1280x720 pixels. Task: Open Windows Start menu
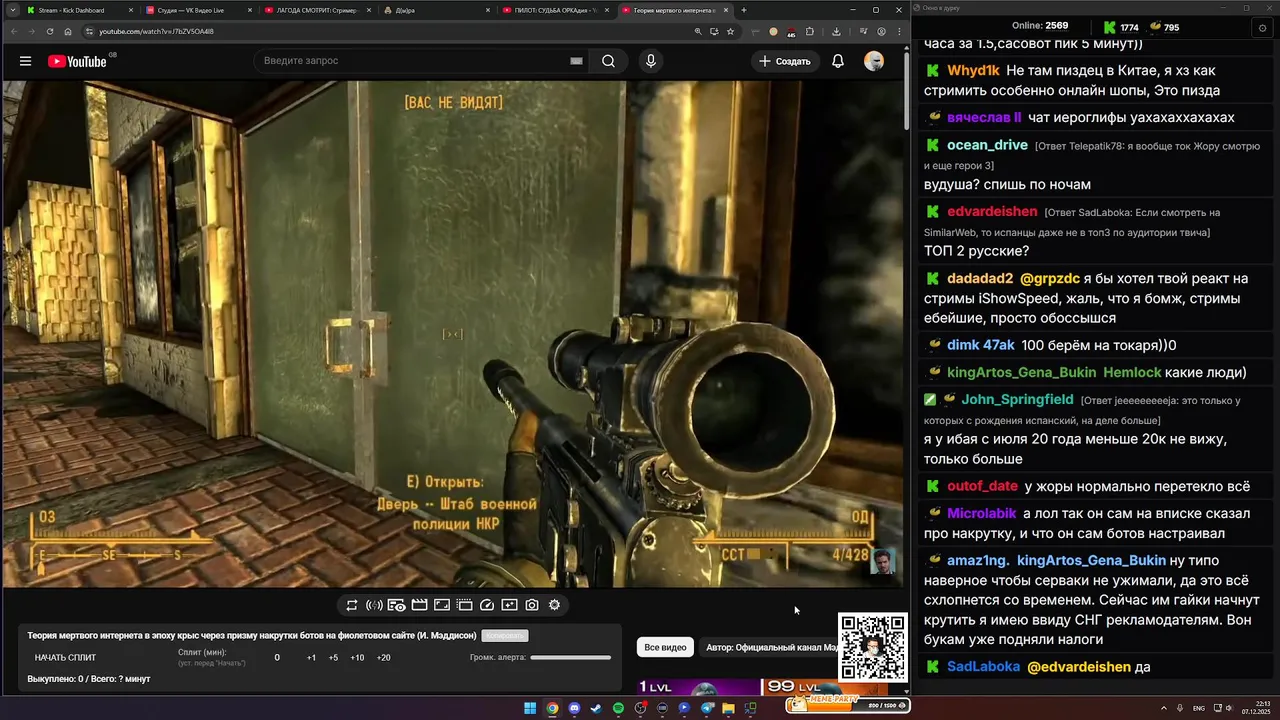(530, 708)
